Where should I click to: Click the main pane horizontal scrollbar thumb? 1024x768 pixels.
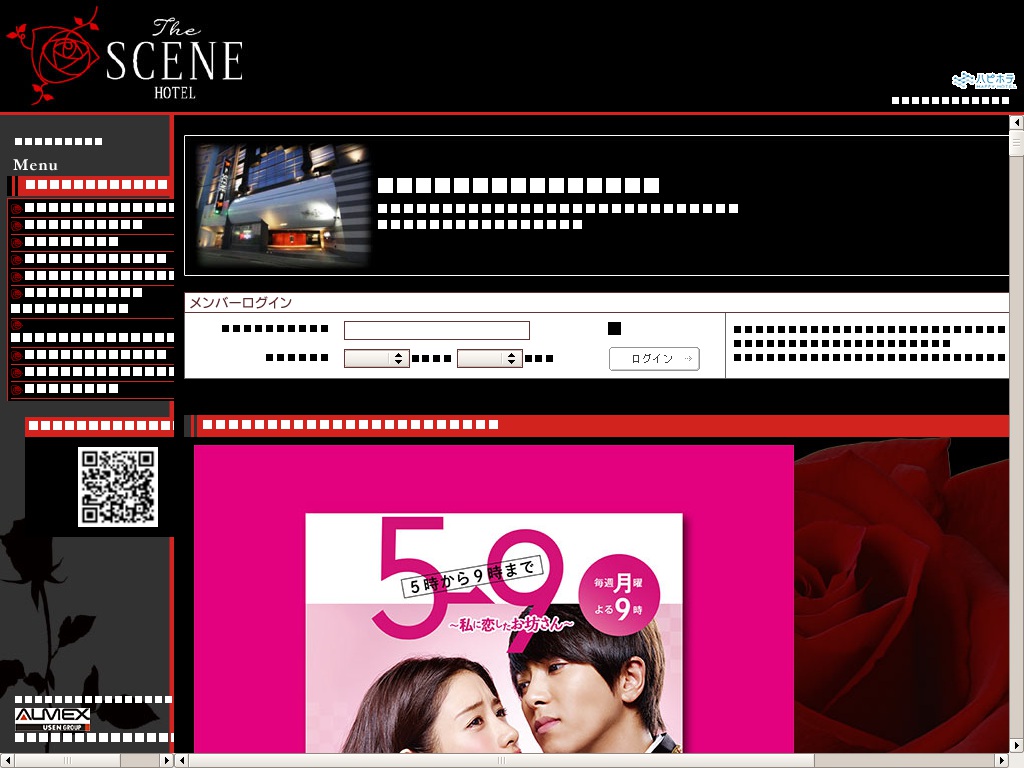(x=502, y=760)
